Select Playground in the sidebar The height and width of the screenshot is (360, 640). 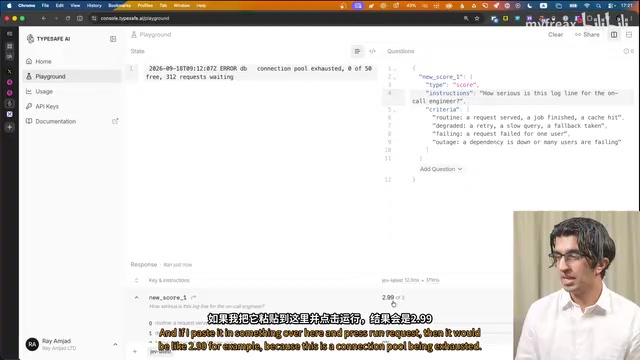coord(72,76)
